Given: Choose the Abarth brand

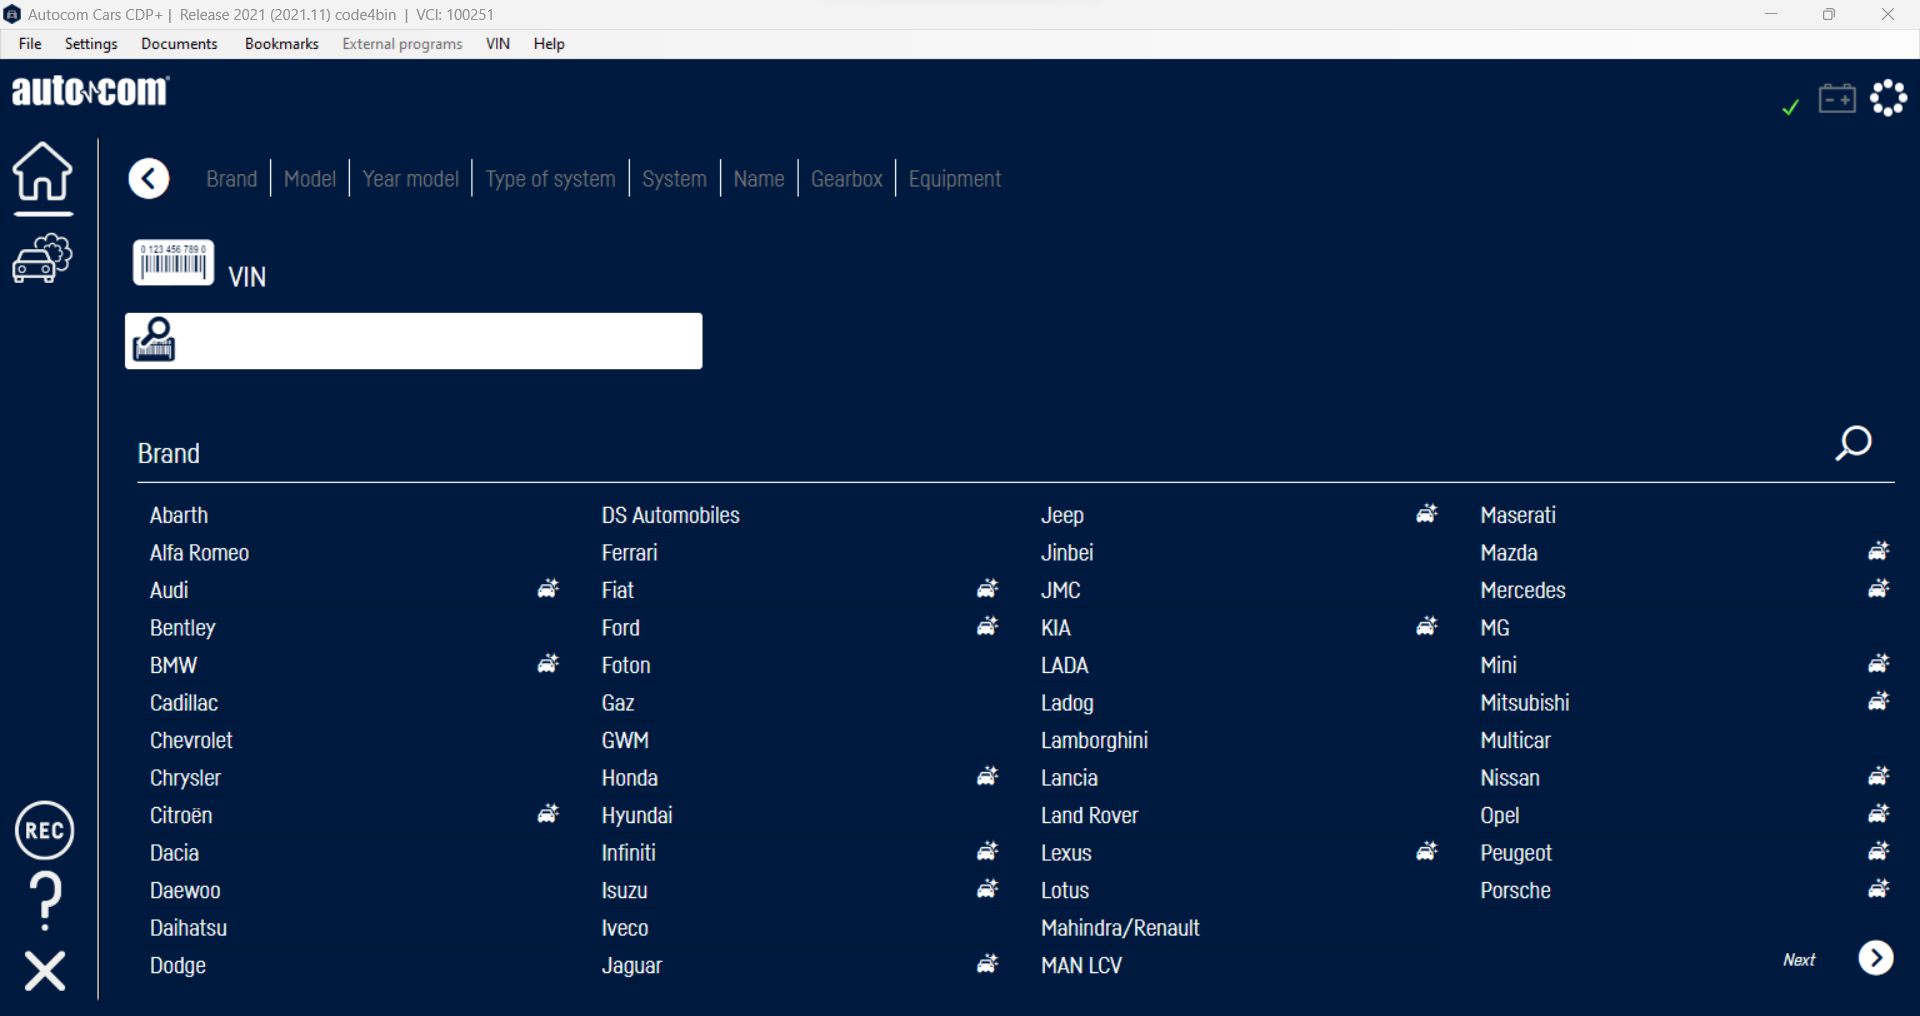Looking at the screenshot, I should [179, 515].
